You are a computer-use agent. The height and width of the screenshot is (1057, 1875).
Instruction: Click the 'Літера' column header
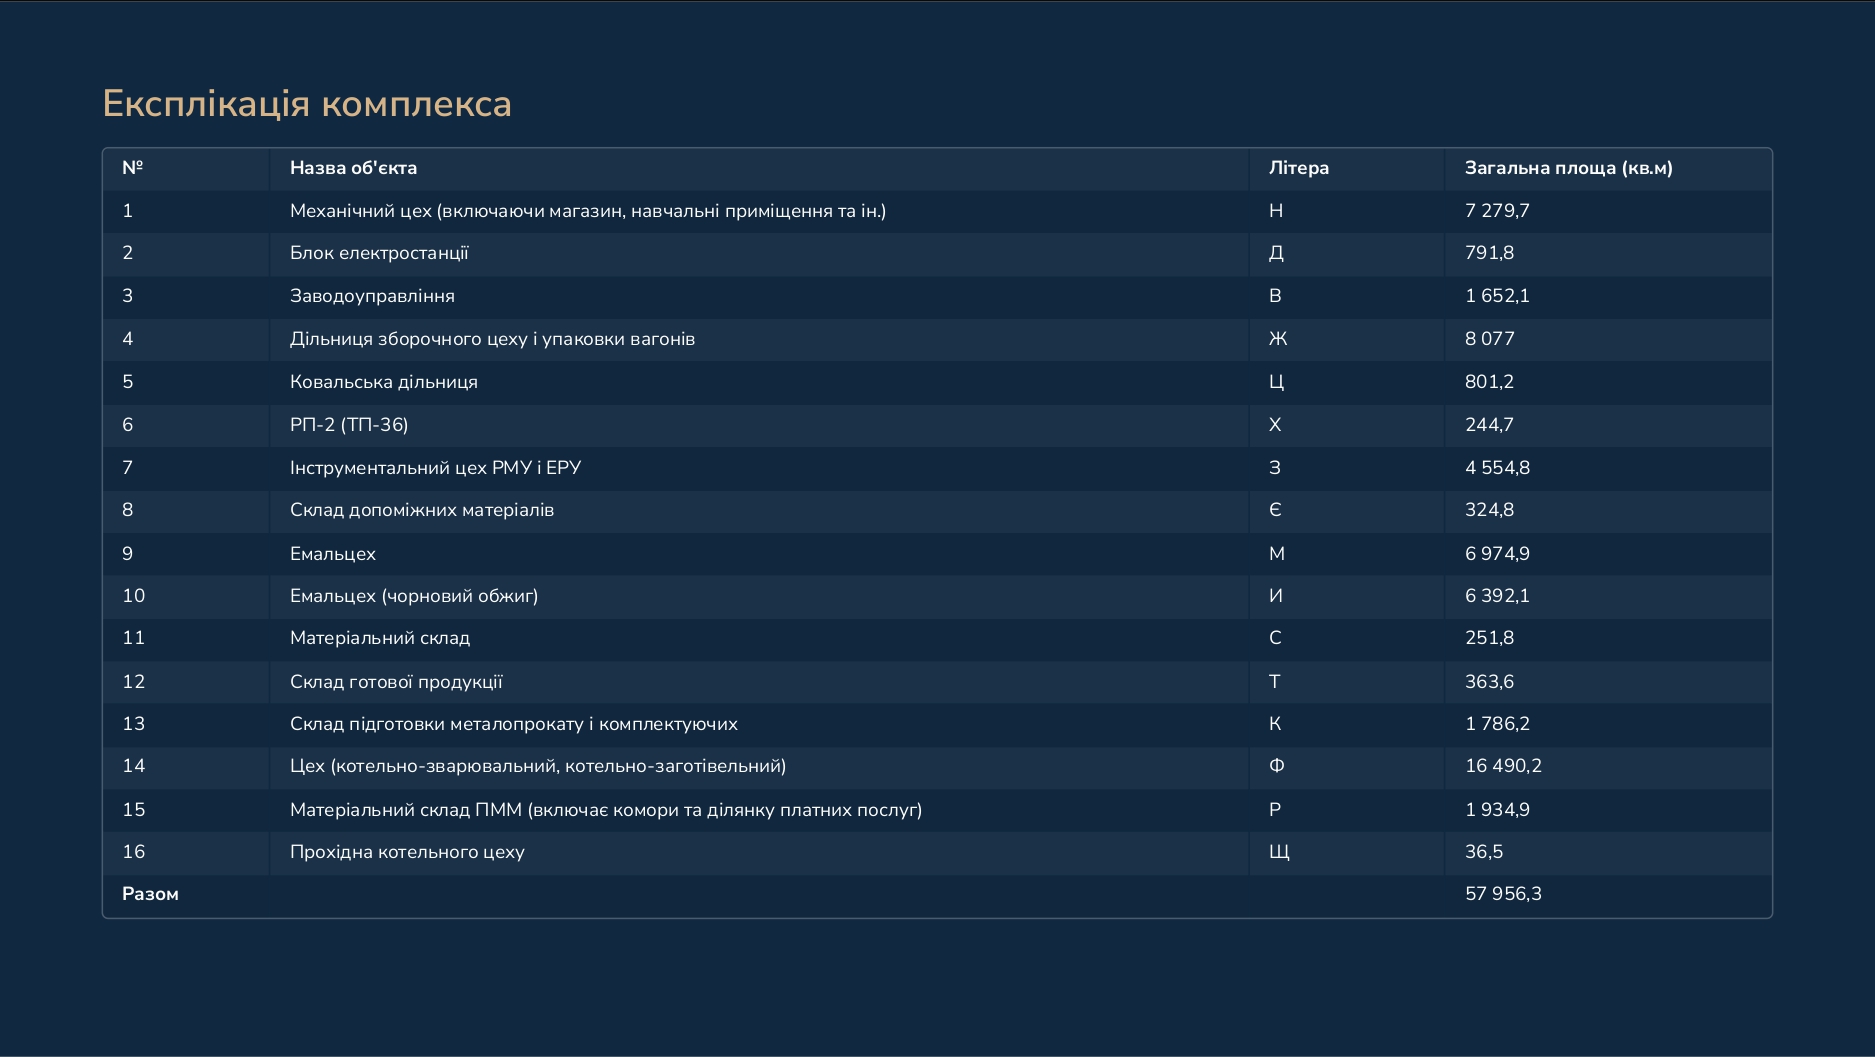[x=1299, y=168]
